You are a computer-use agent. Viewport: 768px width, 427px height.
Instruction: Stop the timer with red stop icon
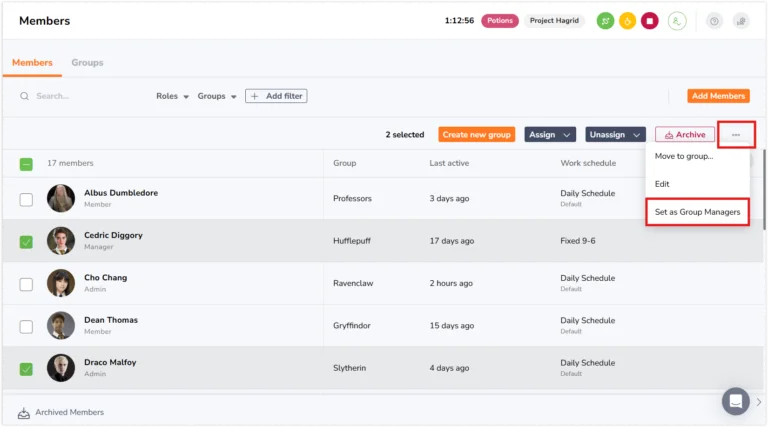click(x=649, y=21)
